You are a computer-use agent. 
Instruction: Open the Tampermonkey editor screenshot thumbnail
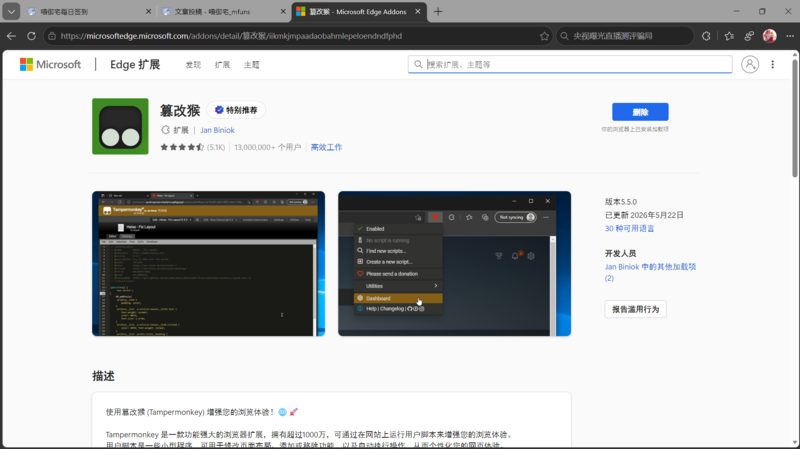[208, 263]
